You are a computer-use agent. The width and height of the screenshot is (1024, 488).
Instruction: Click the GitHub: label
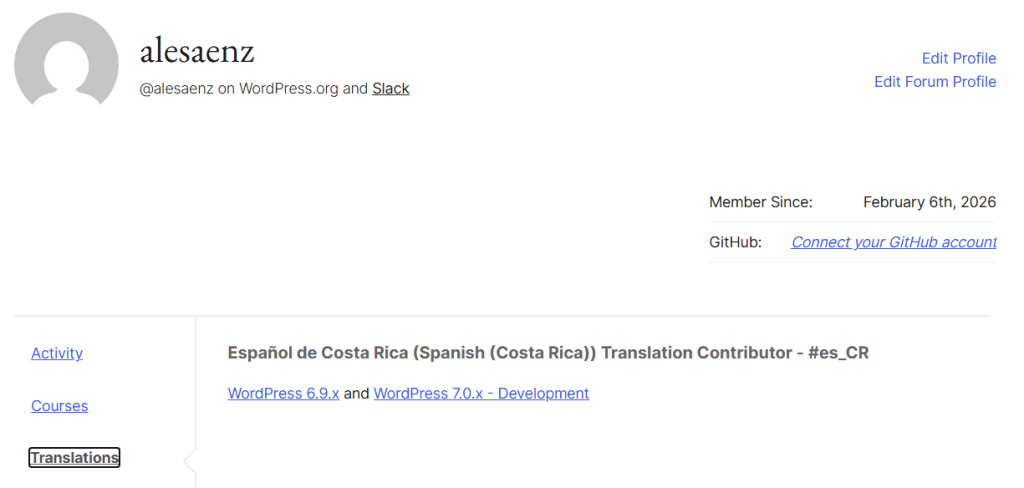coord(735,242)
